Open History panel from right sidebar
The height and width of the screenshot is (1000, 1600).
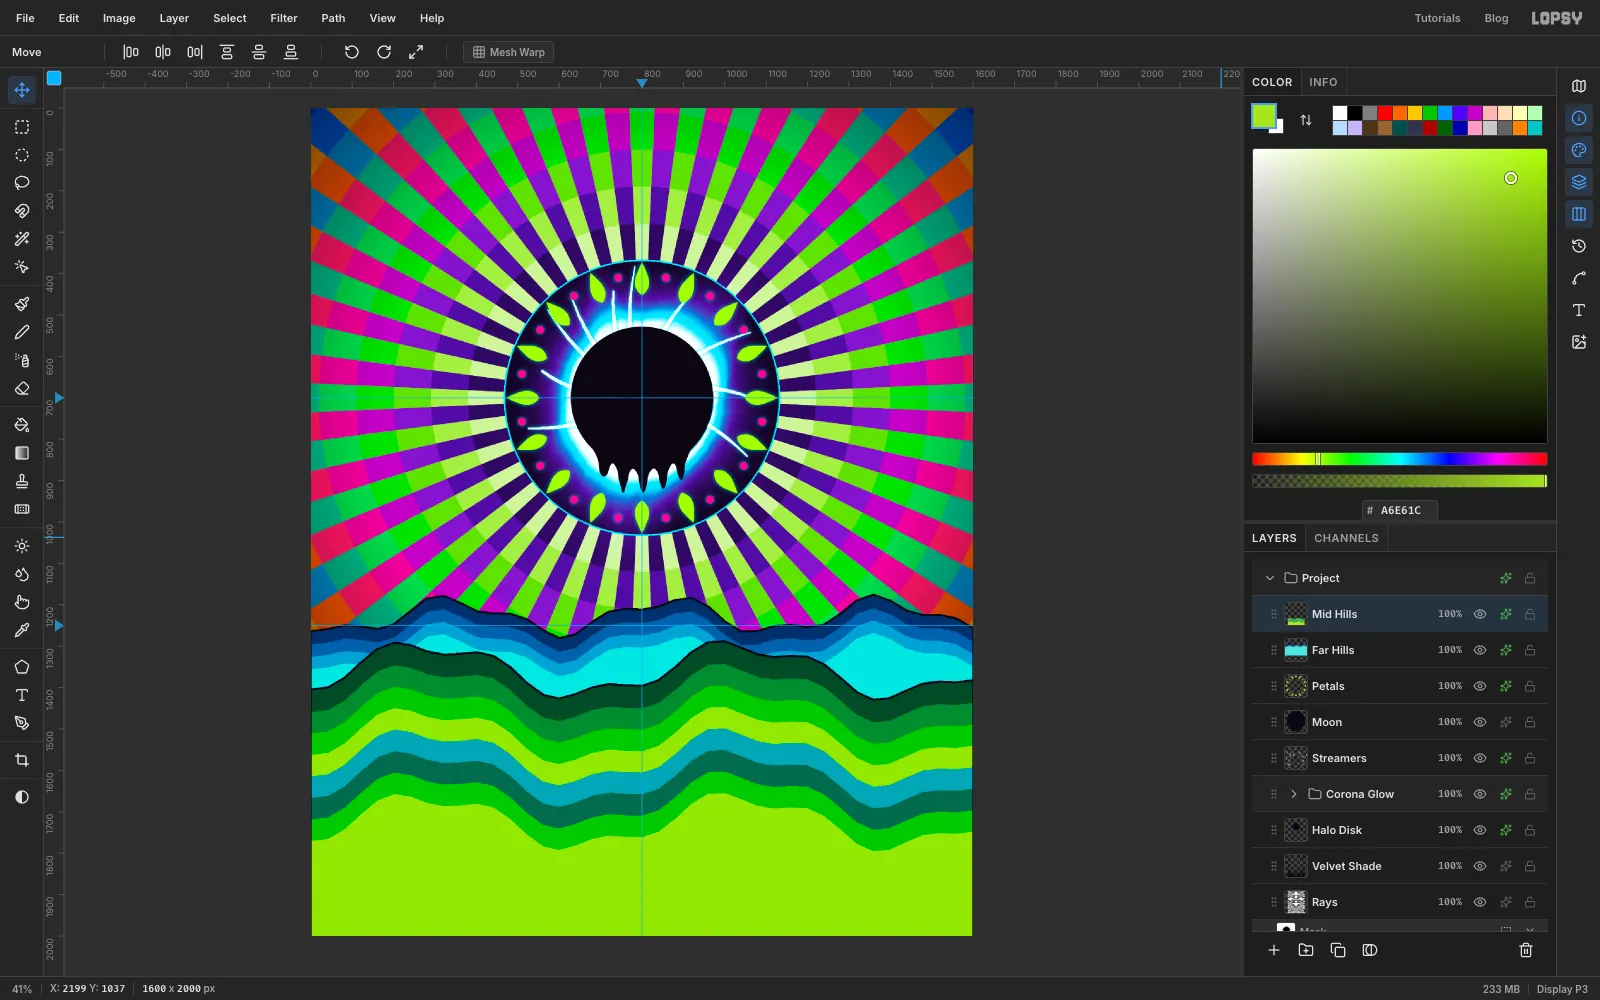(x=1579, y=246)
